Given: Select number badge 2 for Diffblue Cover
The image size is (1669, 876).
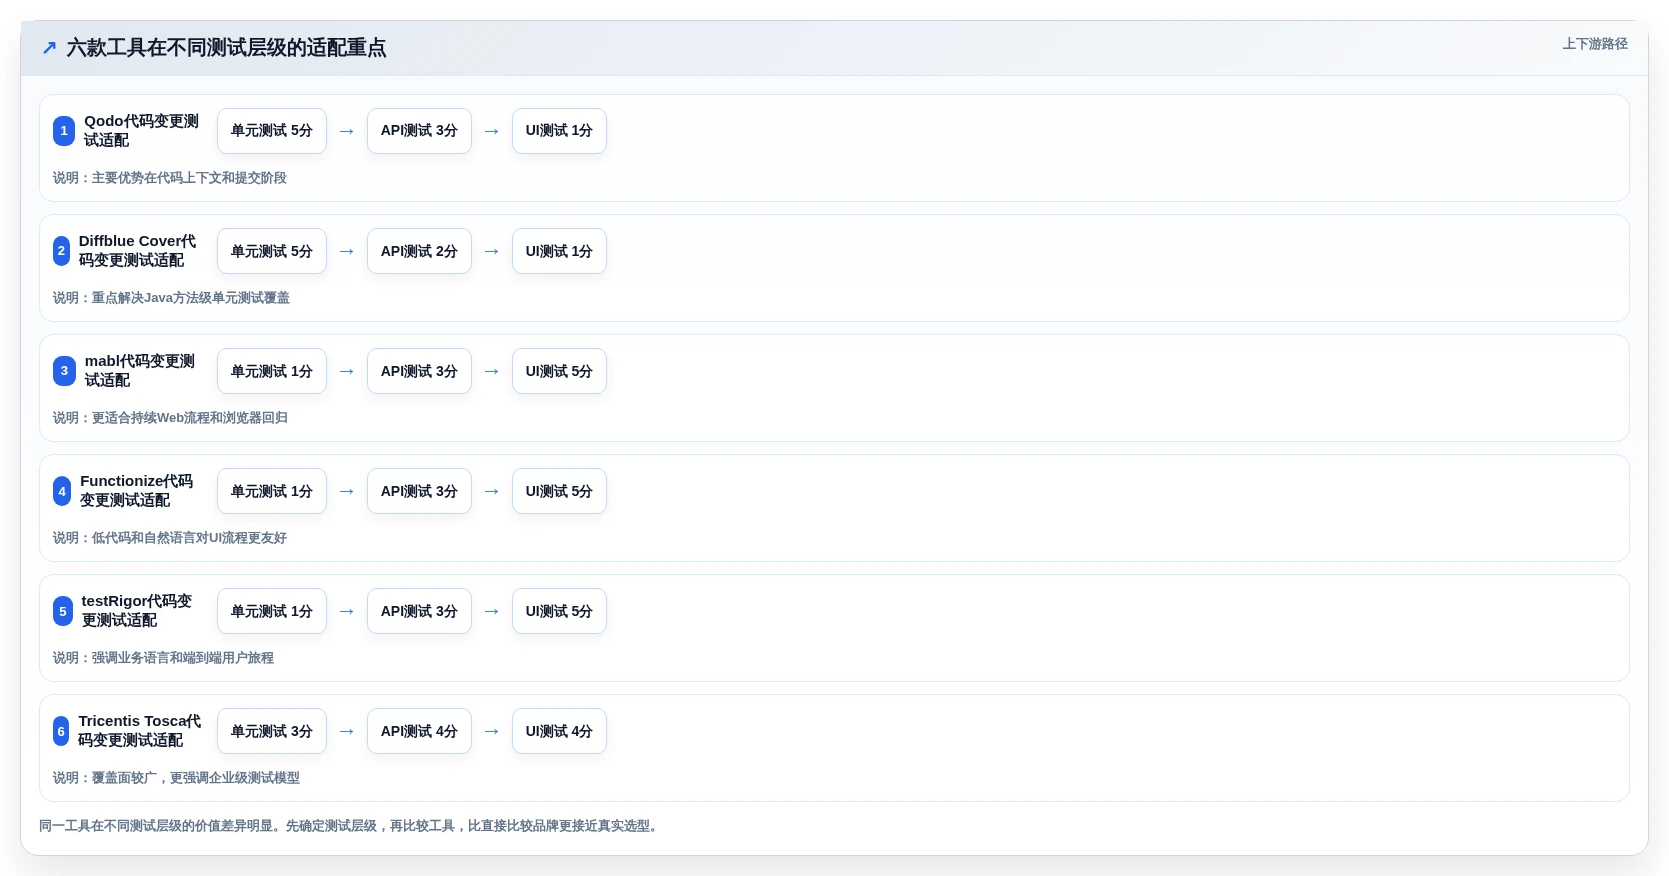Looking at the screenshot, I should tap(61, 251).
